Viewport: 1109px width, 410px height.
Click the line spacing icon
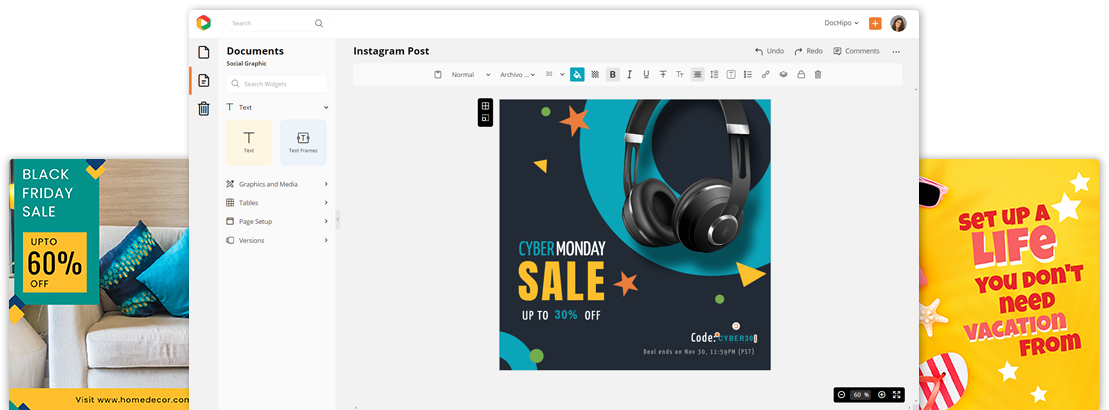[714, 75]
